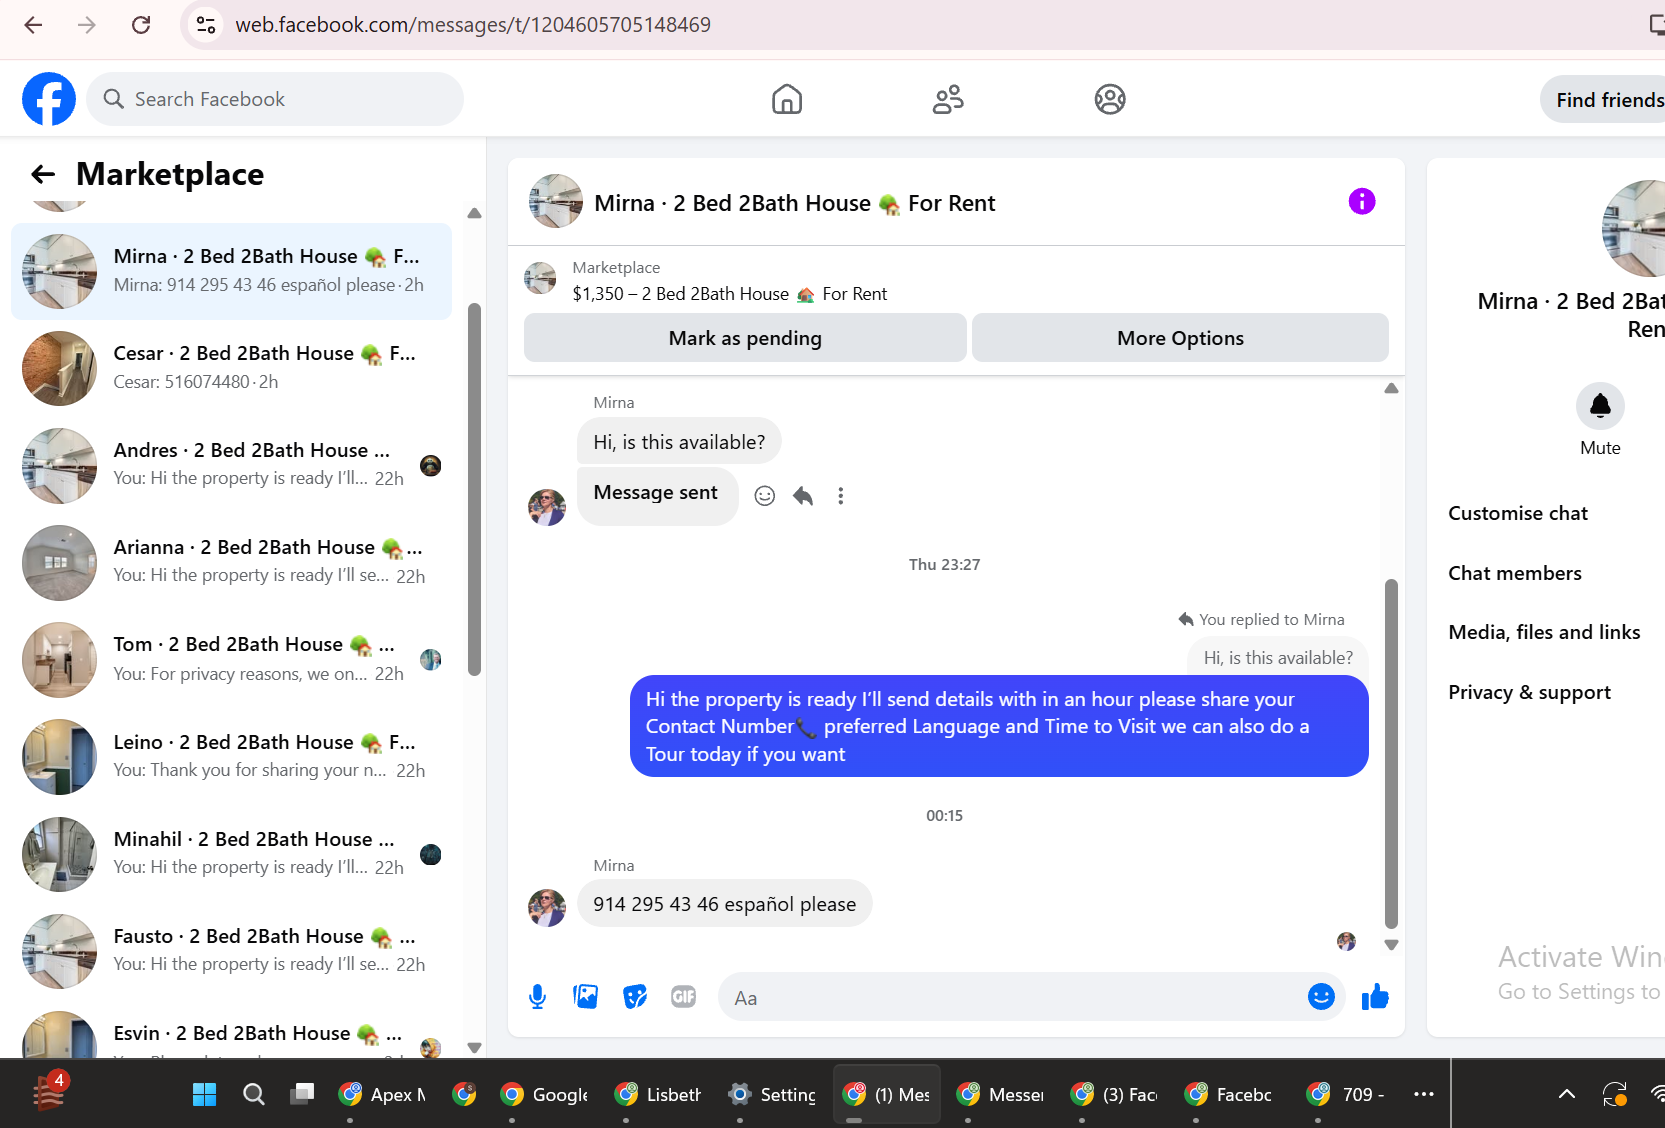Click conversation list scrollbar thumb

point(474,490)
